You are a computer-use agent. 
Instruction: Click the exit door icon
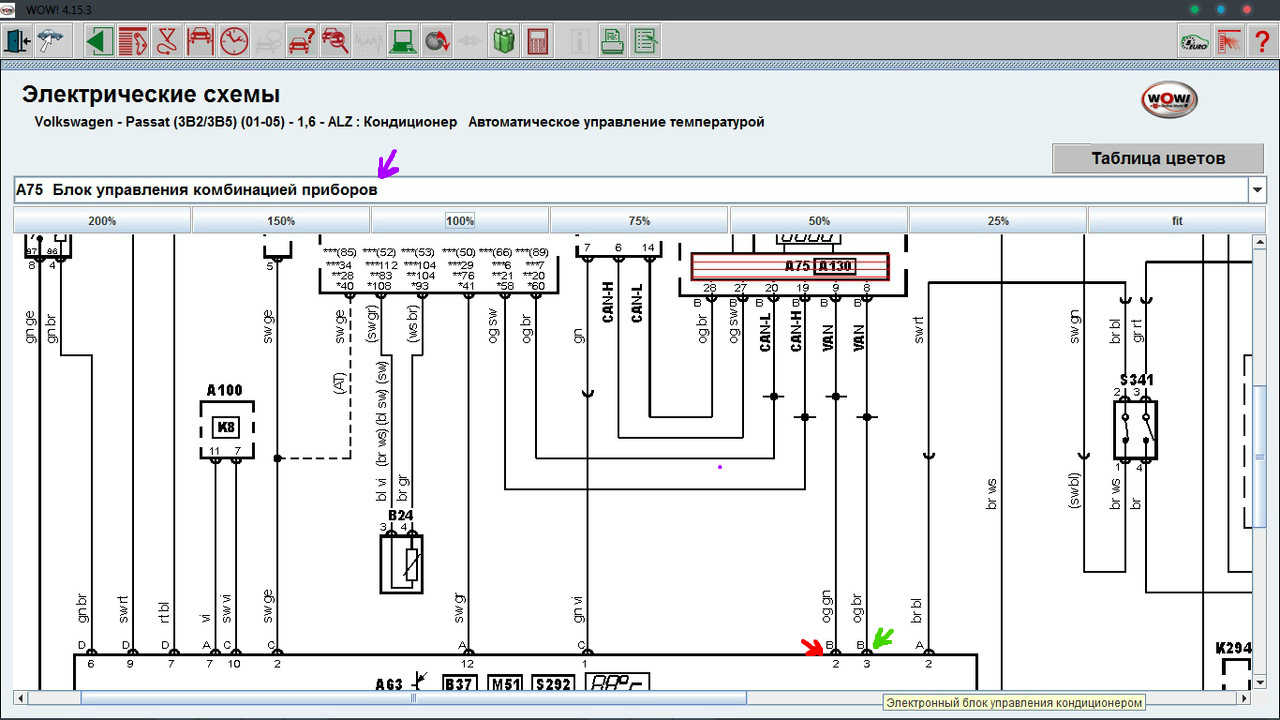click(x=17, y=41)
